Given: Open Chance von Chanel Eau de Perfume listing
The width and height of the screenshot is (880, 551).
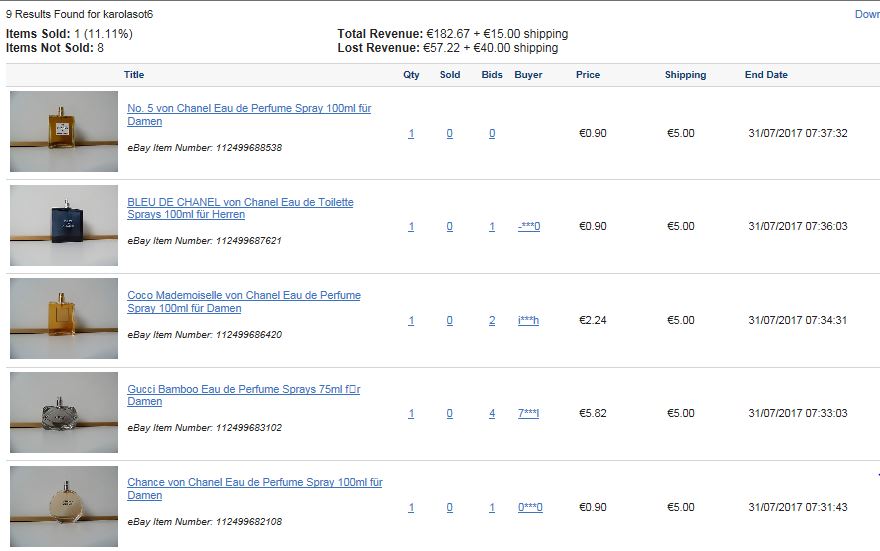Looking at the screenshot, I should (255, 489).
